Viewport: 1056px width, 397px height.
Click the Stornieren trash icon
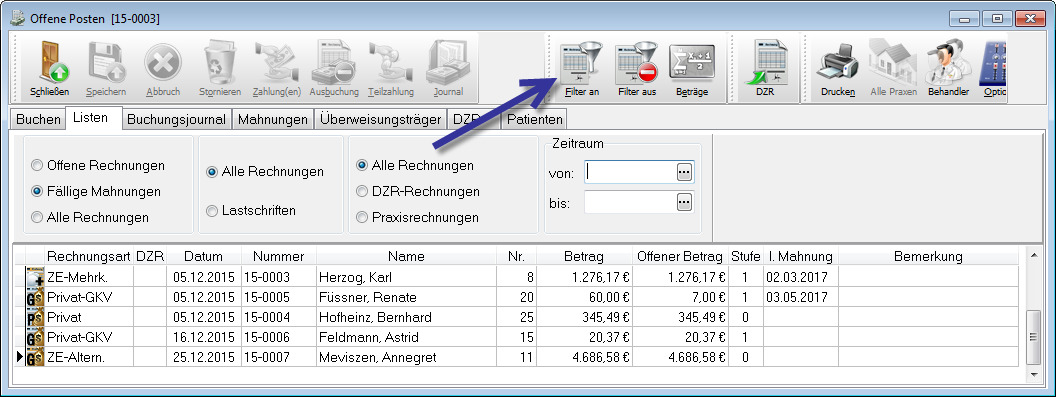pos(220,69)
